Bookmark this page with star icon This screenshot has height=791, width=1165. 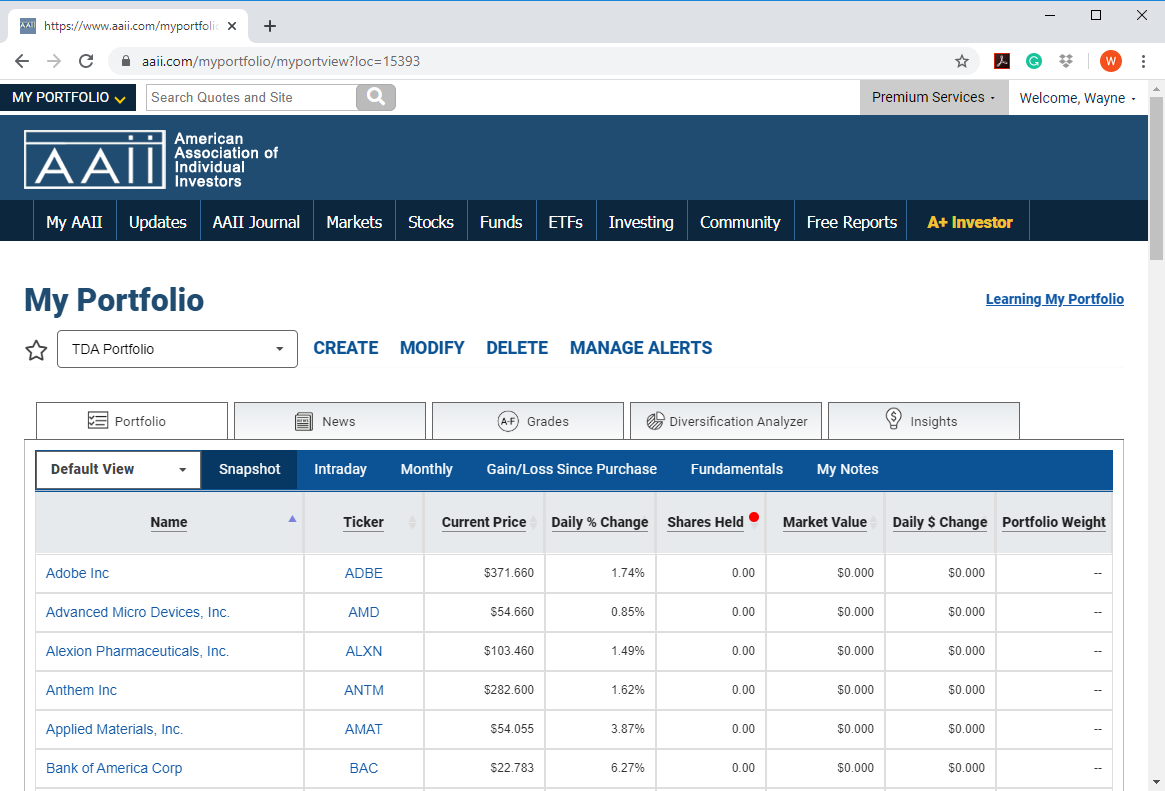click(962, 61)
